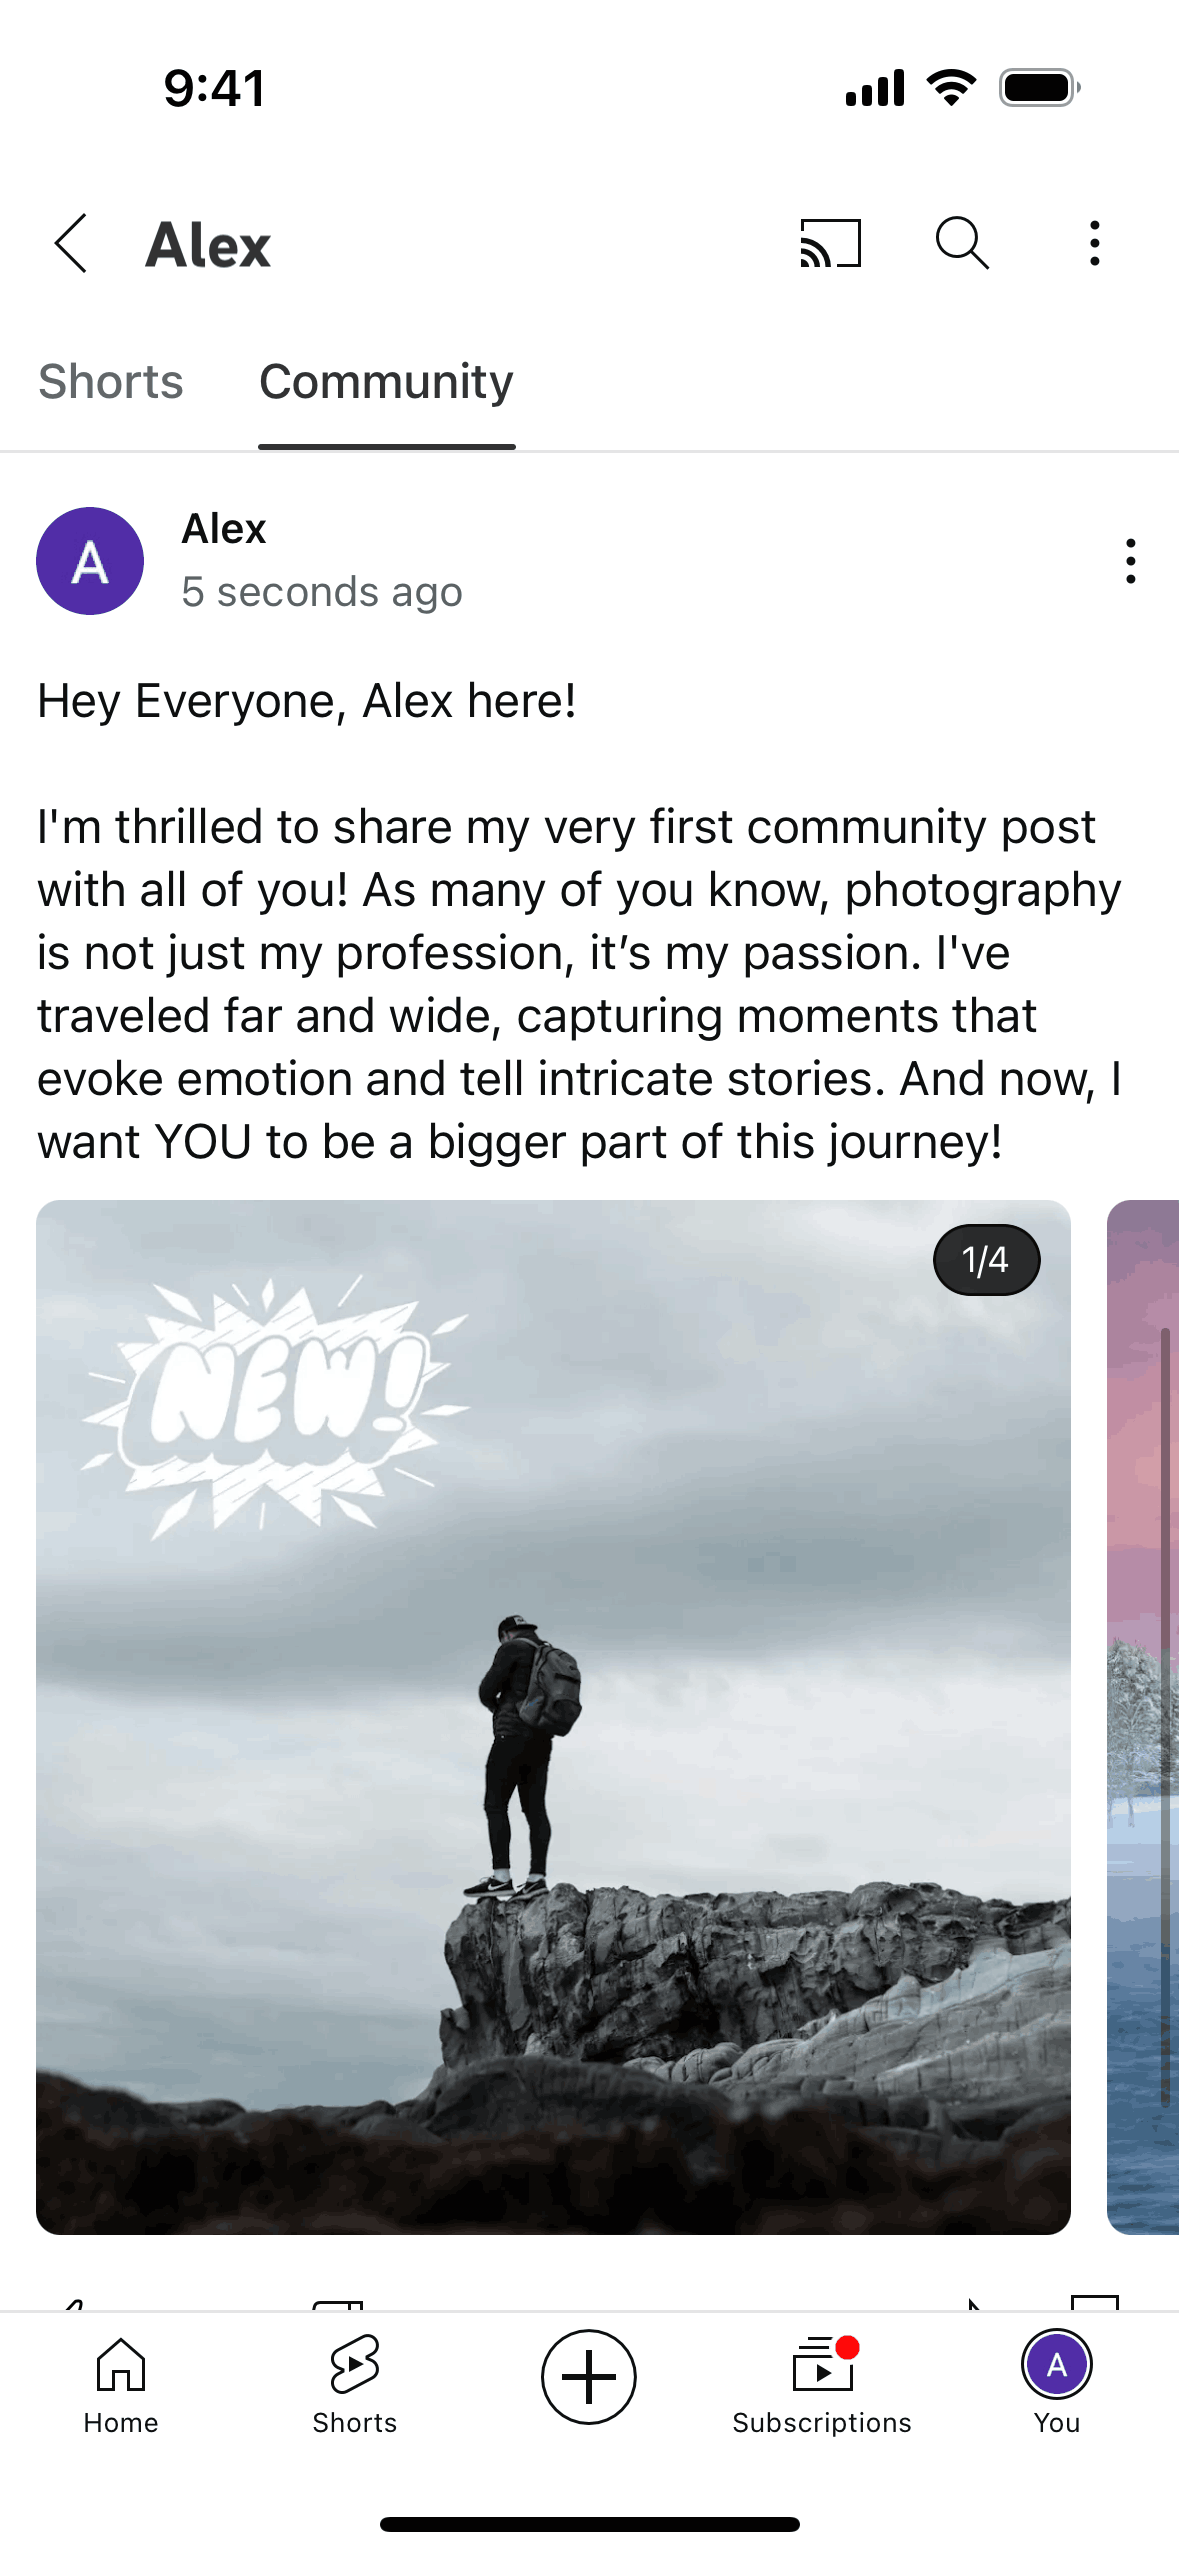Open Subscriptions with red notification dot
Screen dimensions: 1179x2556
click(822, 2386)
